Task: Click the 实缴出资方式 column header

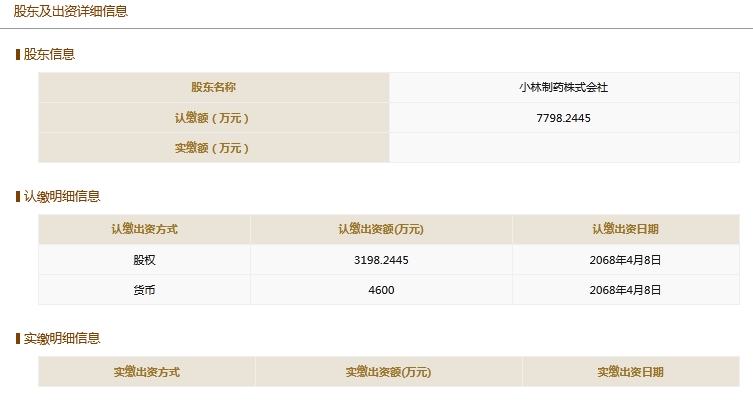Action: coord(147,372)
